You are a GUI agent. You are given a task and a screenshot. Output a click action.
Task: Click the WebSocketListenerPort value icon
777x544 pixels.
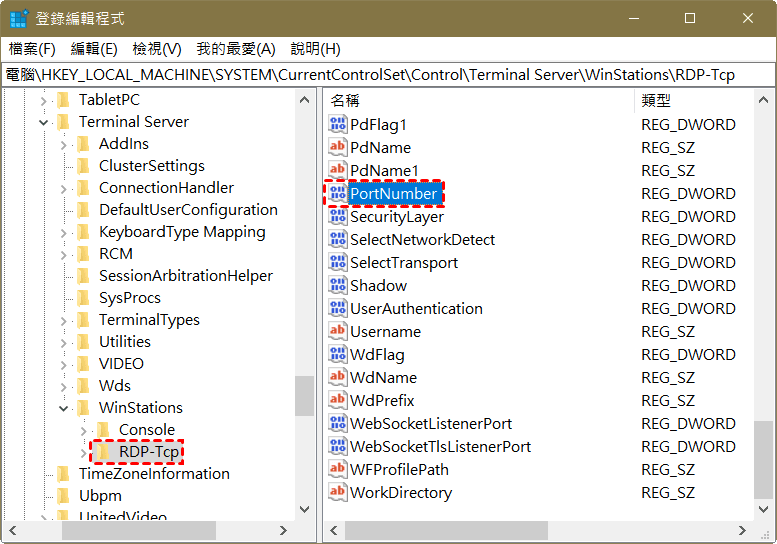coord(337,424)
